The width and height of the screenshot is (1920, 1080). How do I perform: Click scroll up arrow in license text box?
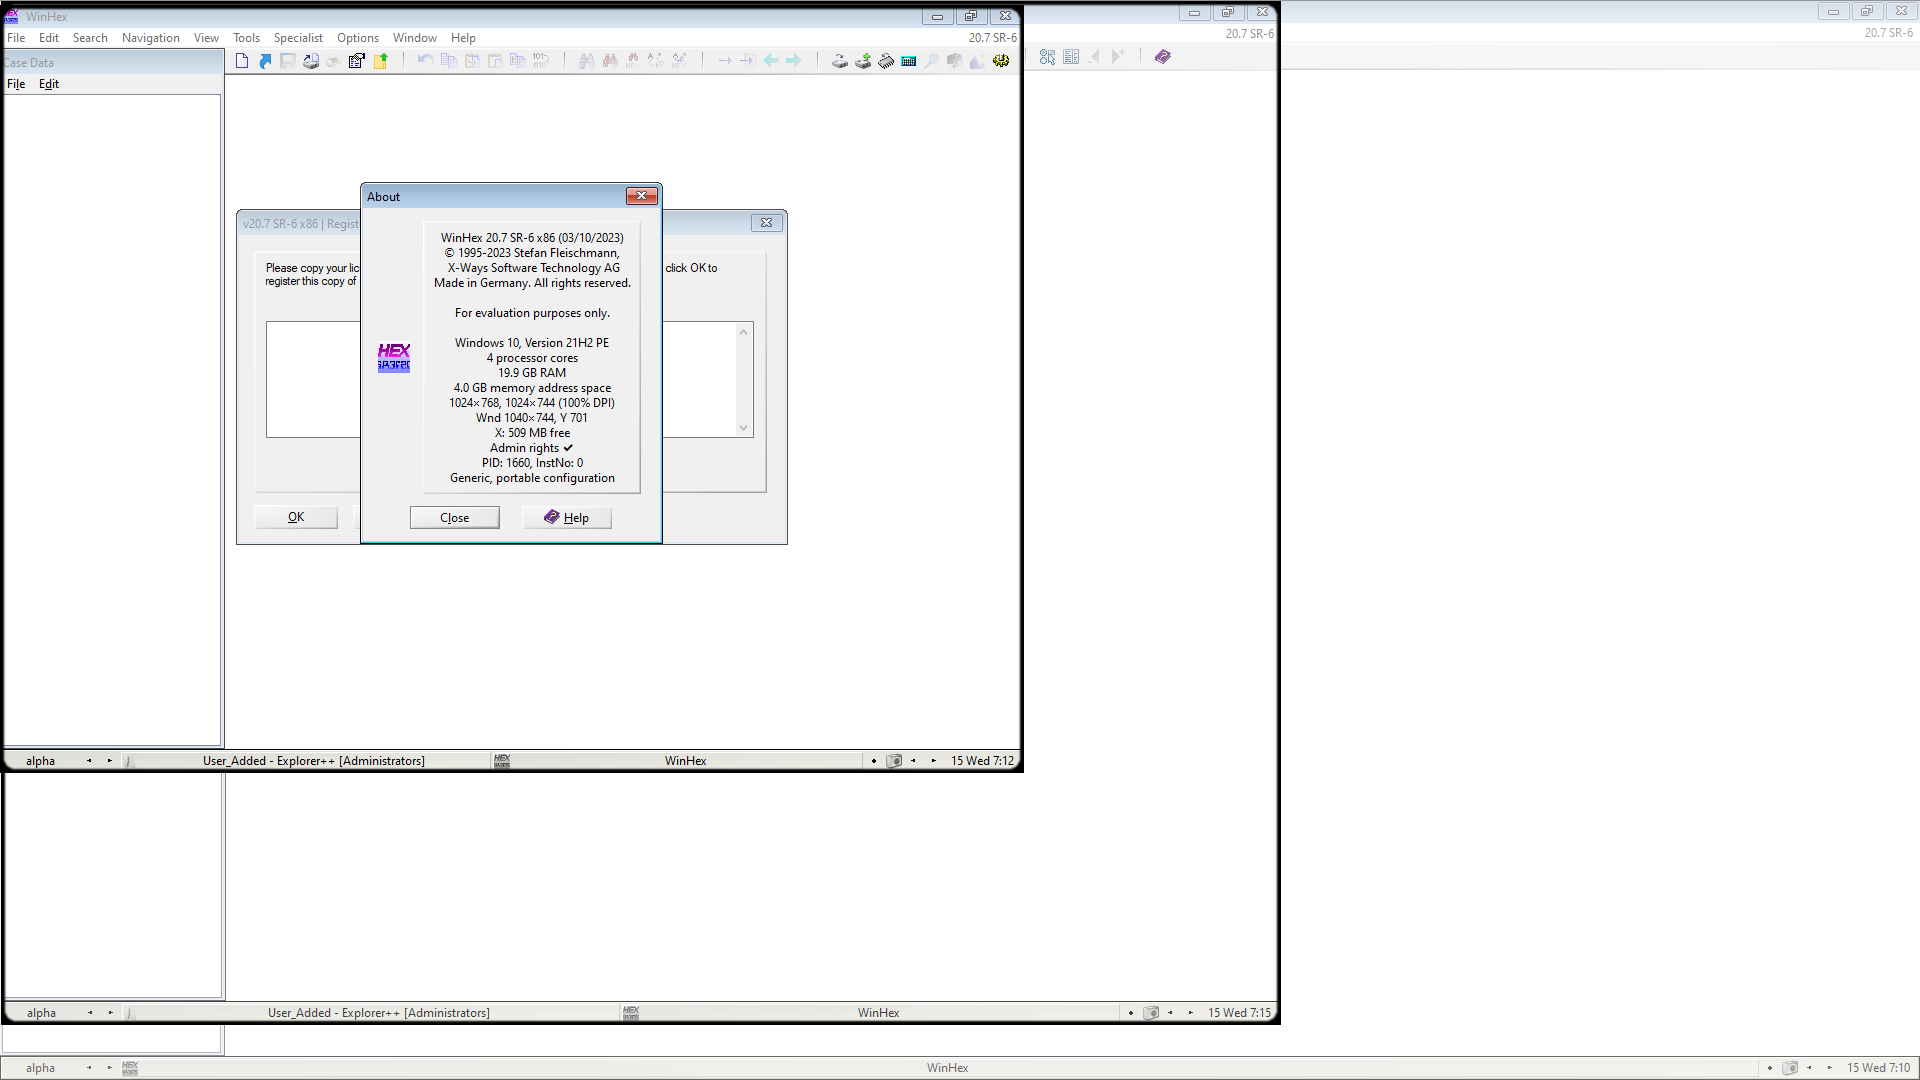743,332
